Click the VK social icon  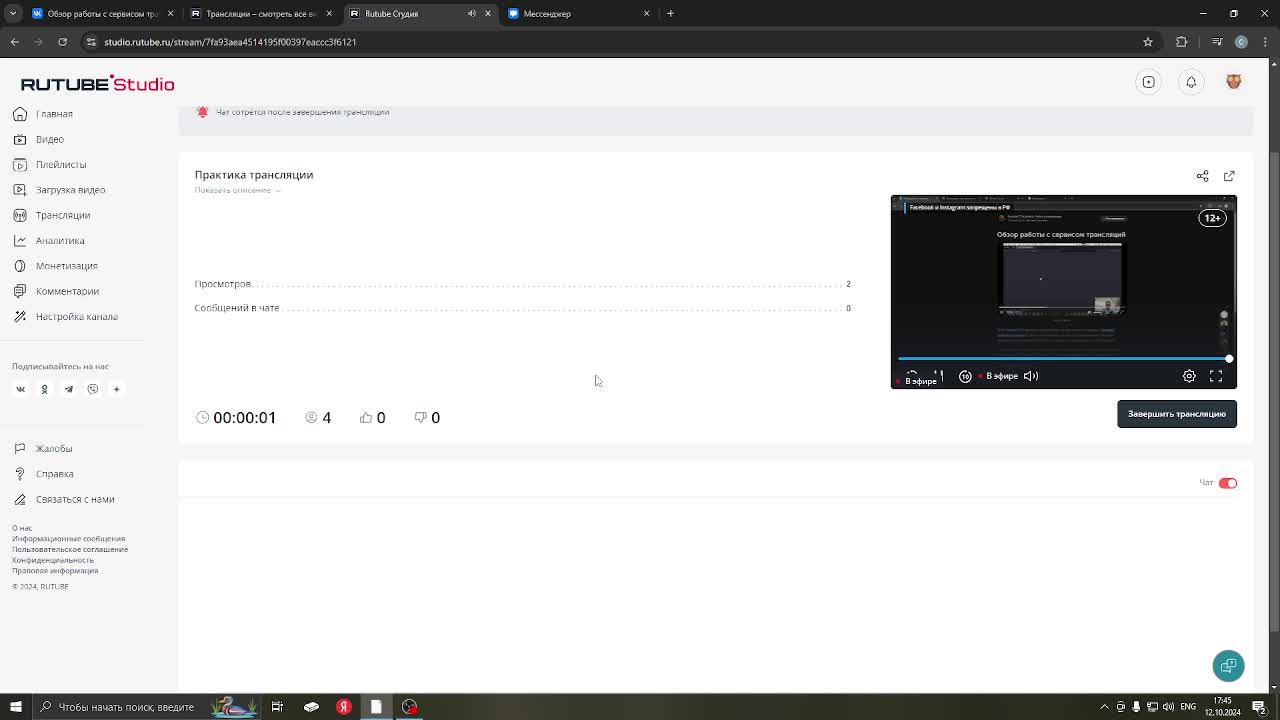(x=20, y=389)
